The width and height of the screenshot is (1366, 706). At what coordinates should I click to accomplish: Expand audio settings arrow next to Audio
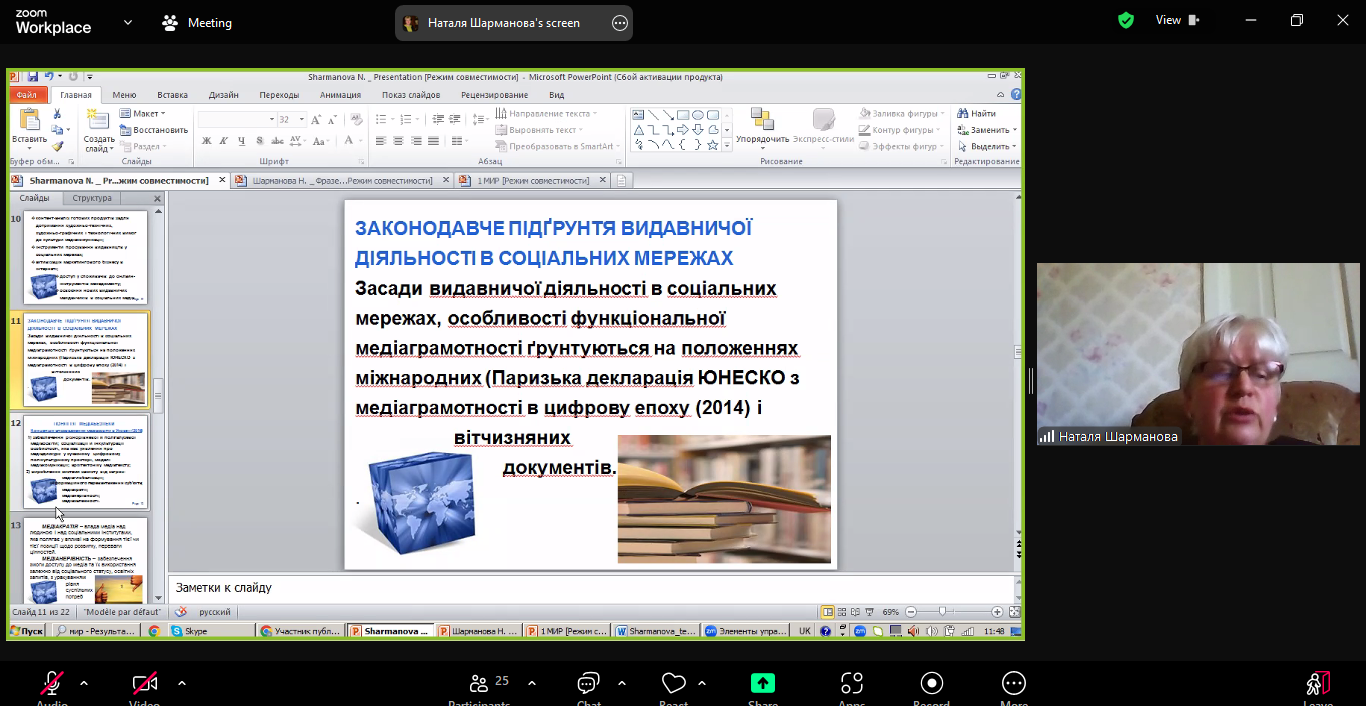[84, 683]
